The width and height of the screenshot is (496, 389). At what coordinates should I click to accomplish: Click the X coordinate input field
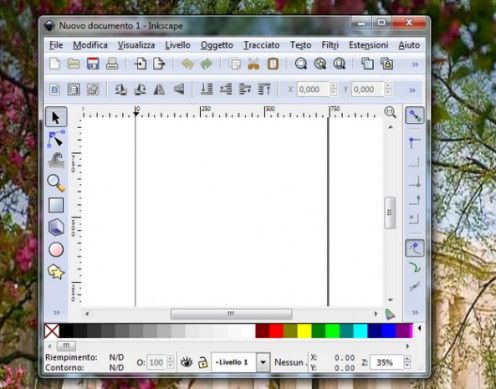pyautogui.click(x=313, y=89)
